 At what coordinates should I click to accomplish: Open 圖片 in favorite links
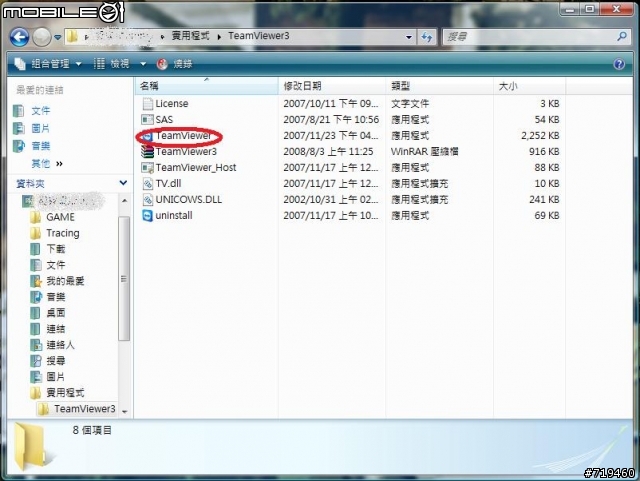coord(32,128)
